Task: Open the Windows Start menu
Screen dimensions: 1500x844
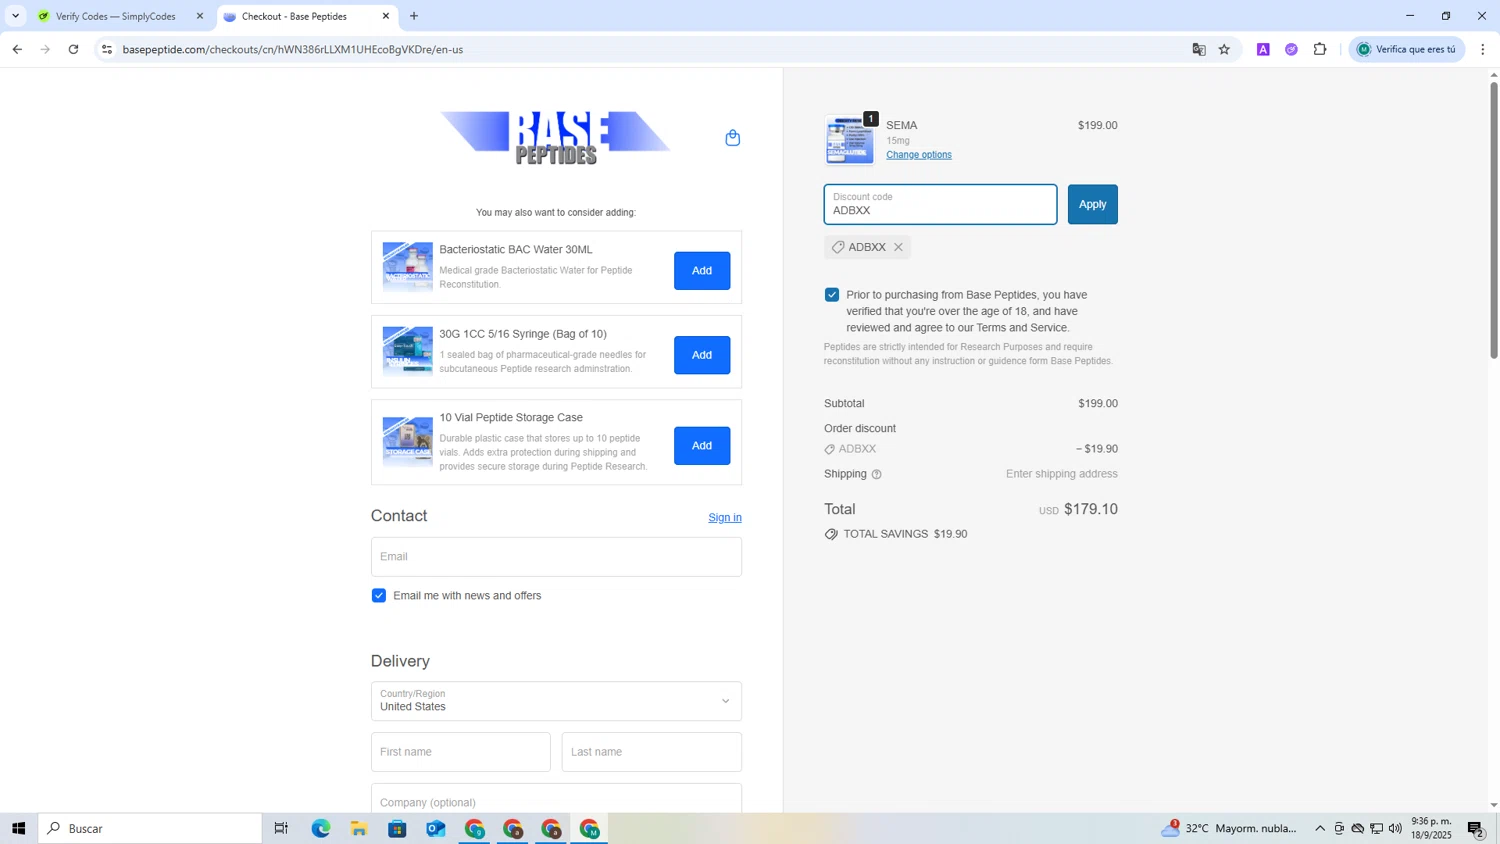Action: coord(18,828)
